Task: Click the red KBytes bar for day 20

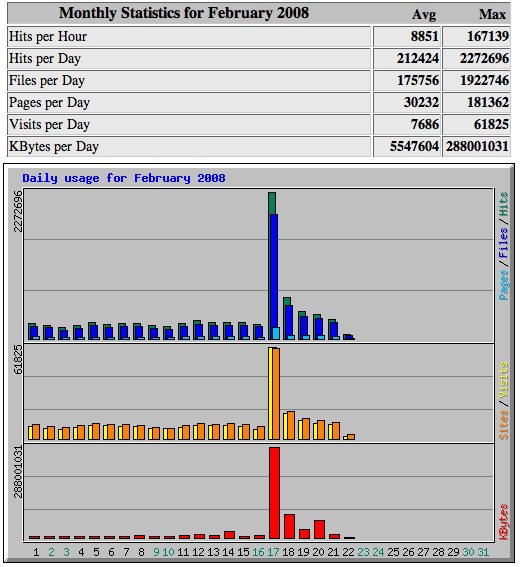Action: [320, 529]
